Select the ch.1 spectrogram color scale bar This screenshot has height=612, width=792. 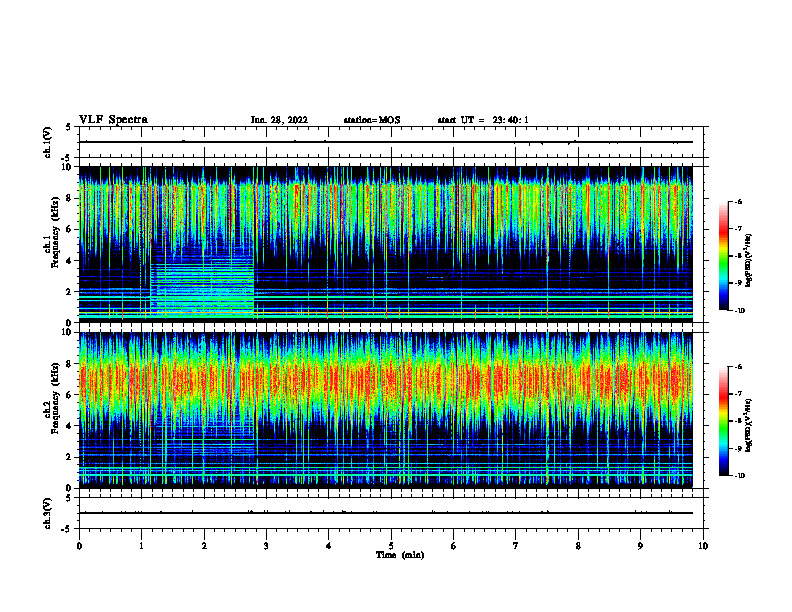(x=723, y=256)
